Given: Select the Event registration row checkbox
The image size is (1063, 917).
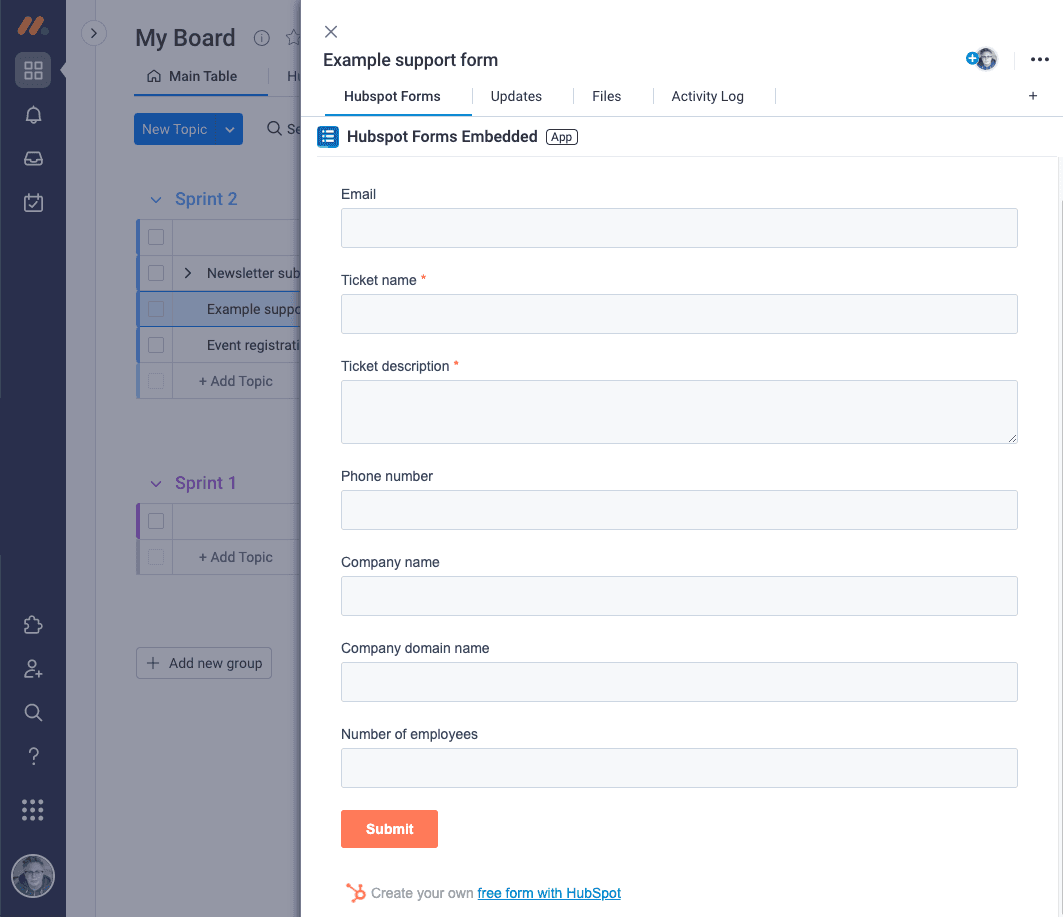Looking at the screenshot, I should pyautogui.click(x=155, y=344).
